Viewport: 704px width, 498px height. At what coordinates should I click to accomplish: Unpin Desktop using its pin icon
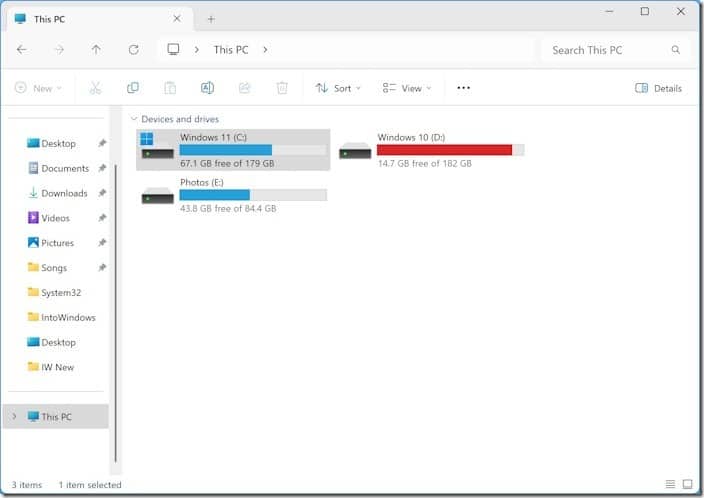click(102, 143)
